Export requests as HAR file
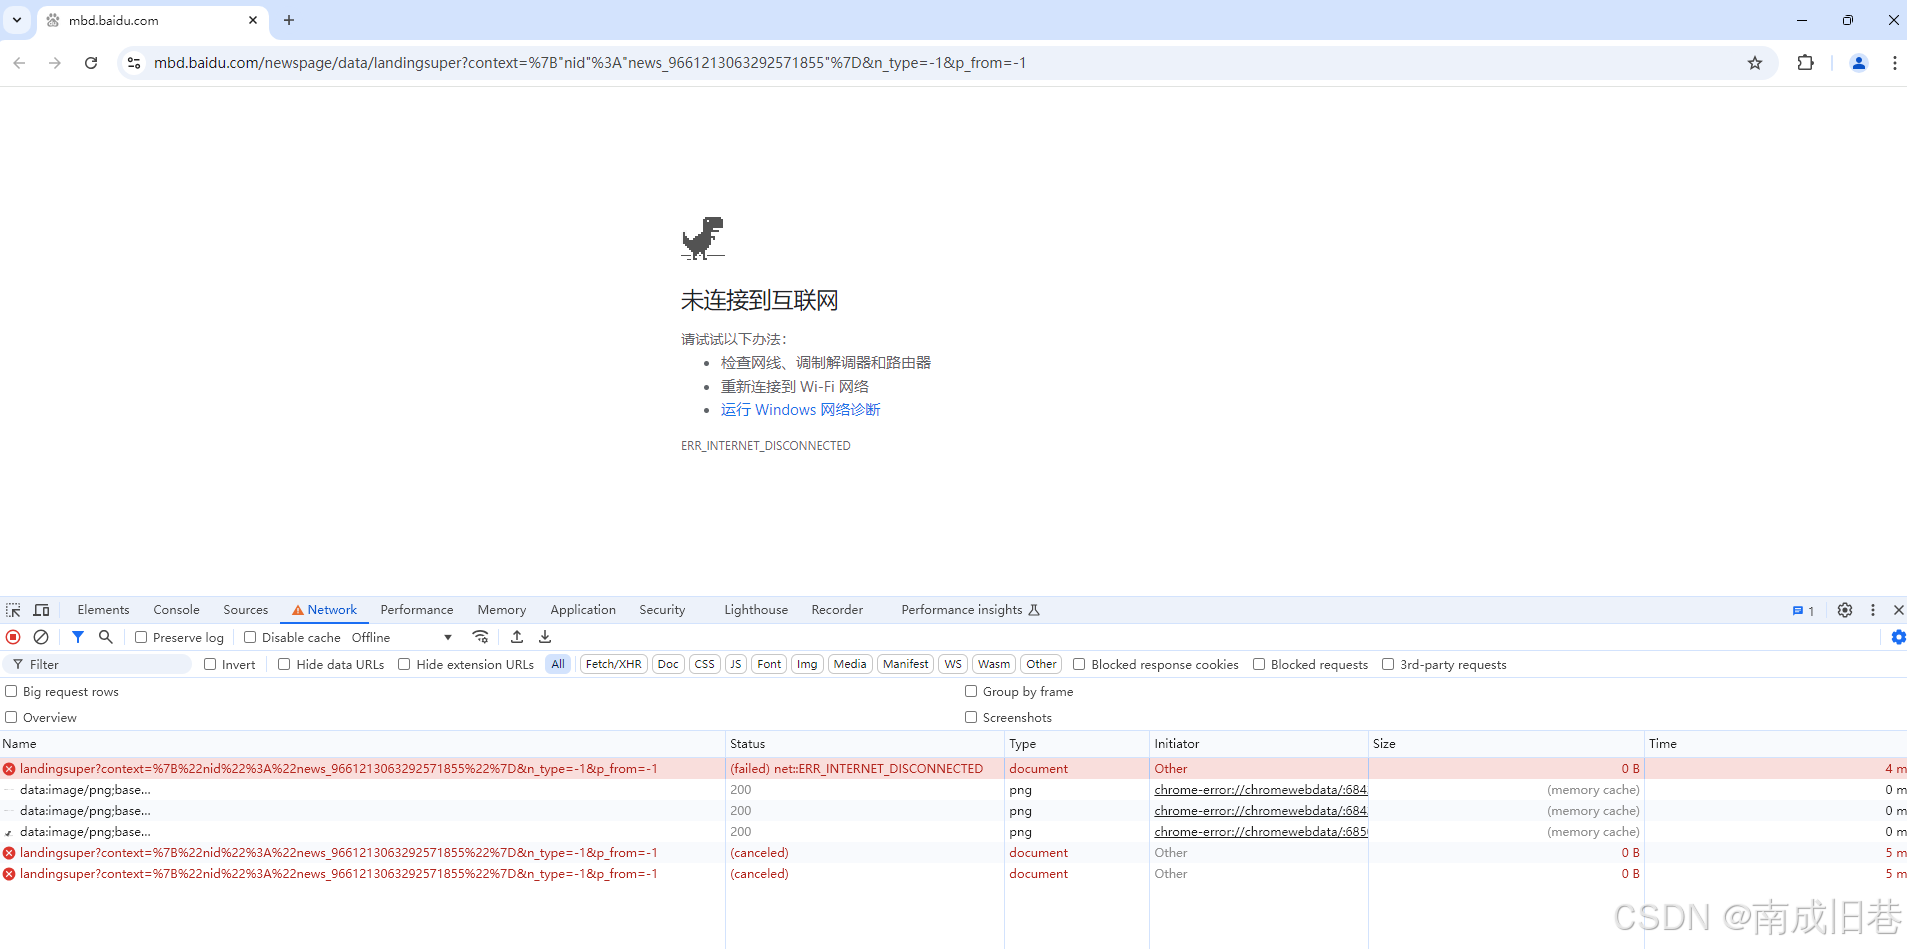The width and height of the screenshot is (1907, 949). 544,637
